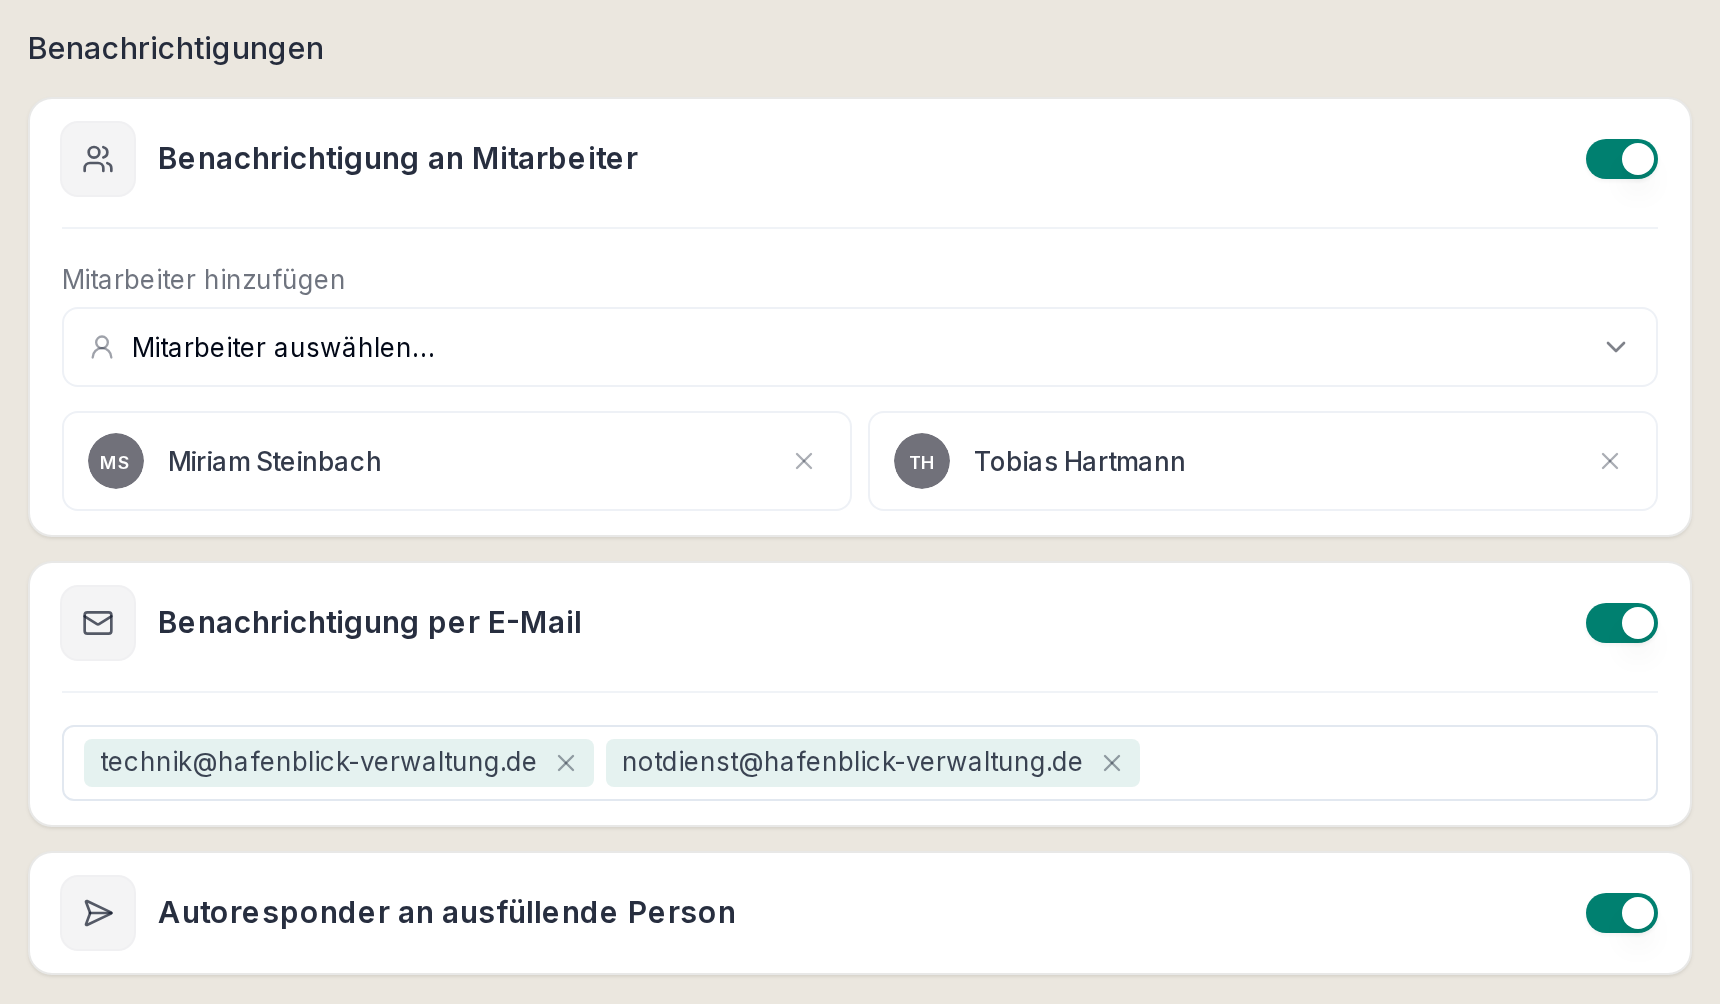Click the notdienst@hafenblick-verwaltung.de address text
This screenshot has height=1004, width=1720.
tap(852, 762)
